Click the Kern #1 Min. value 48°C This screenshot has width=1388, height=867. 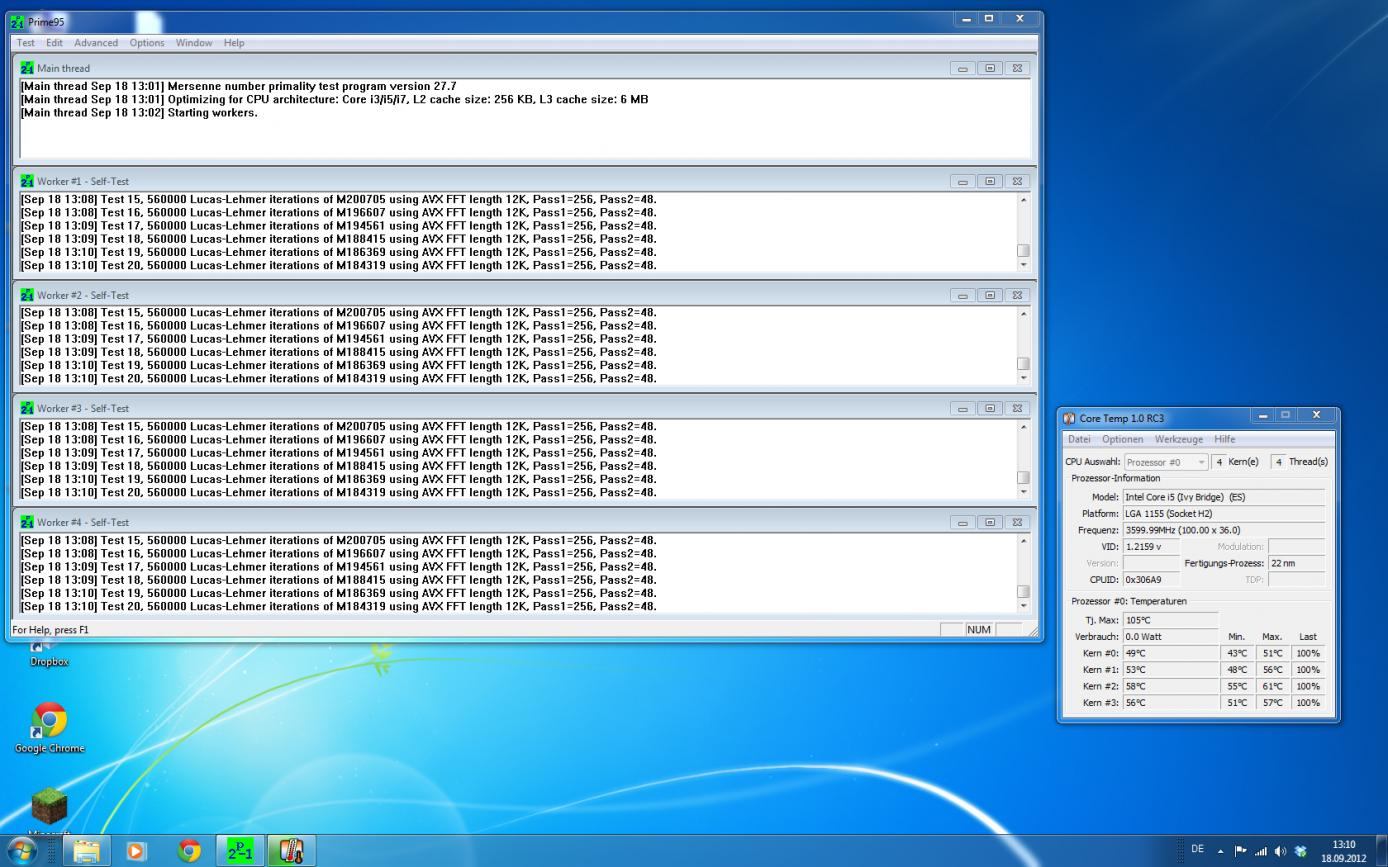pos(1239,670)
